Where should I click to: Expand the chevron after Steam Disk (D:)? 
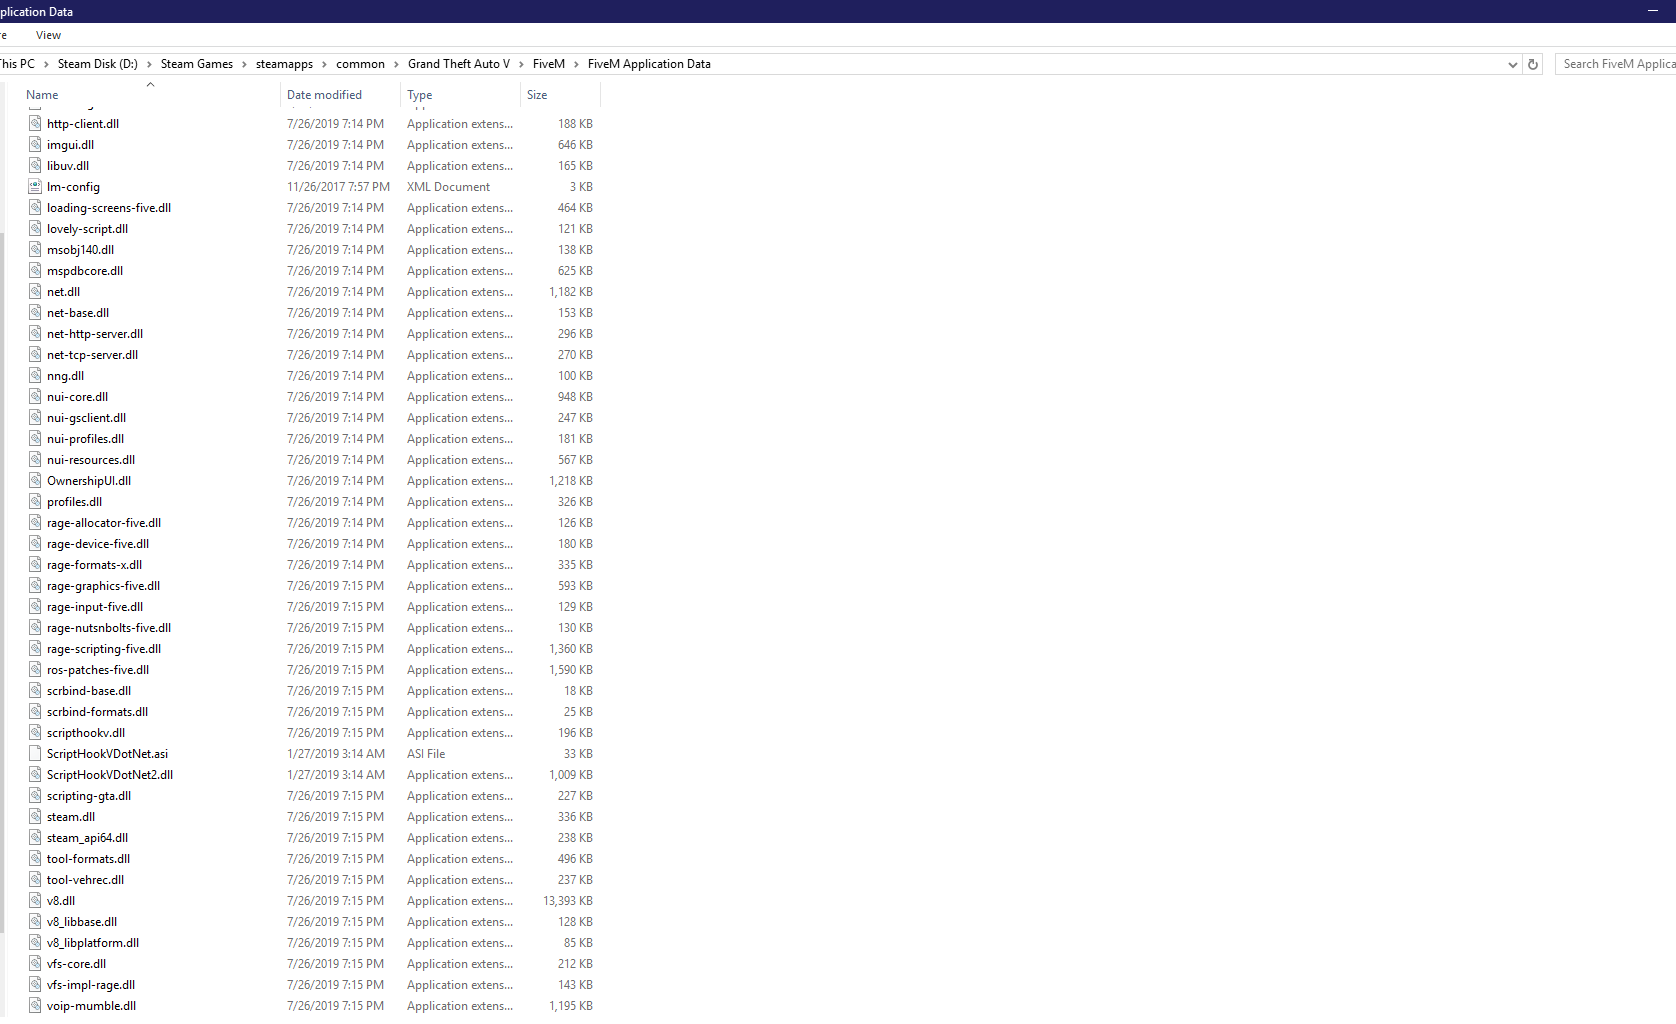(149, 64)
